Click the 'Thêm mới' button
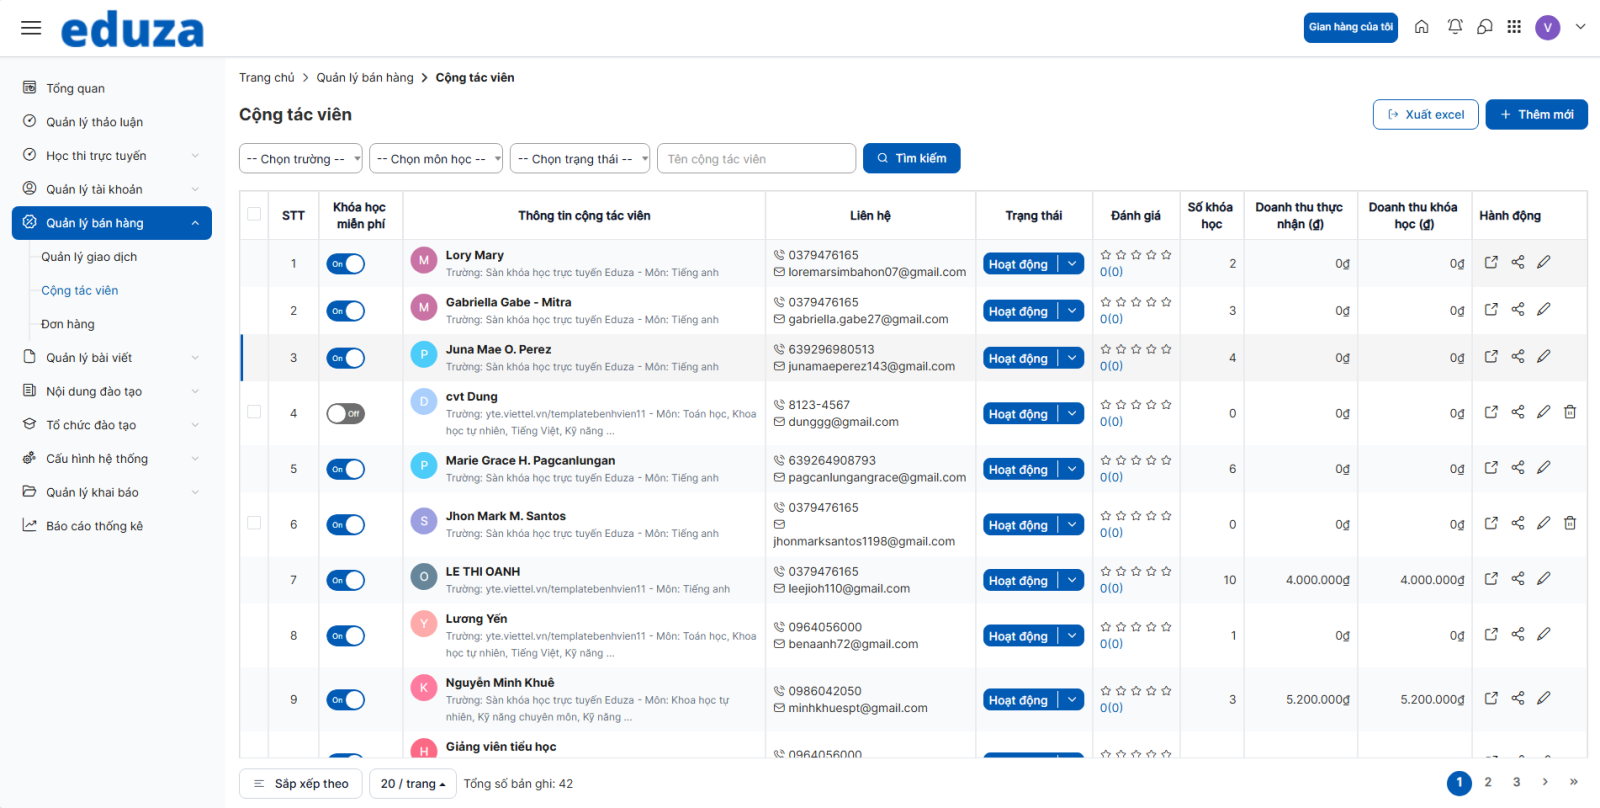1600x808 pixels. (x=1536, y=115)
